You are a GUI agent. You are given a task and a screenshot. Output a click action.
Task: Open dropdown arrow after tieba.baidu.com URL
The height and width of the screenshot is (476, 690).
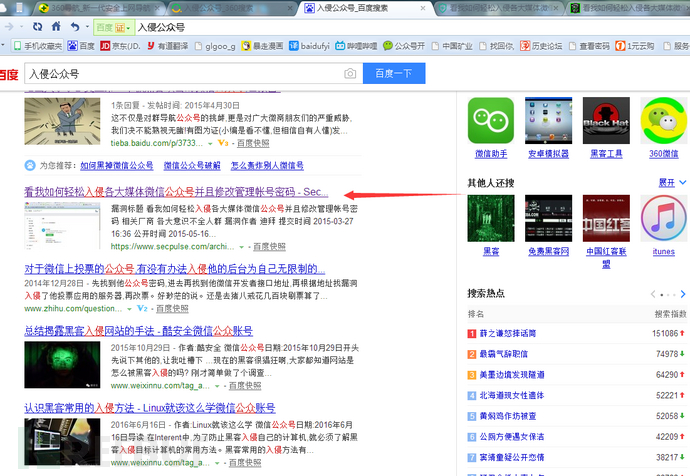click(x=210, y=143)
